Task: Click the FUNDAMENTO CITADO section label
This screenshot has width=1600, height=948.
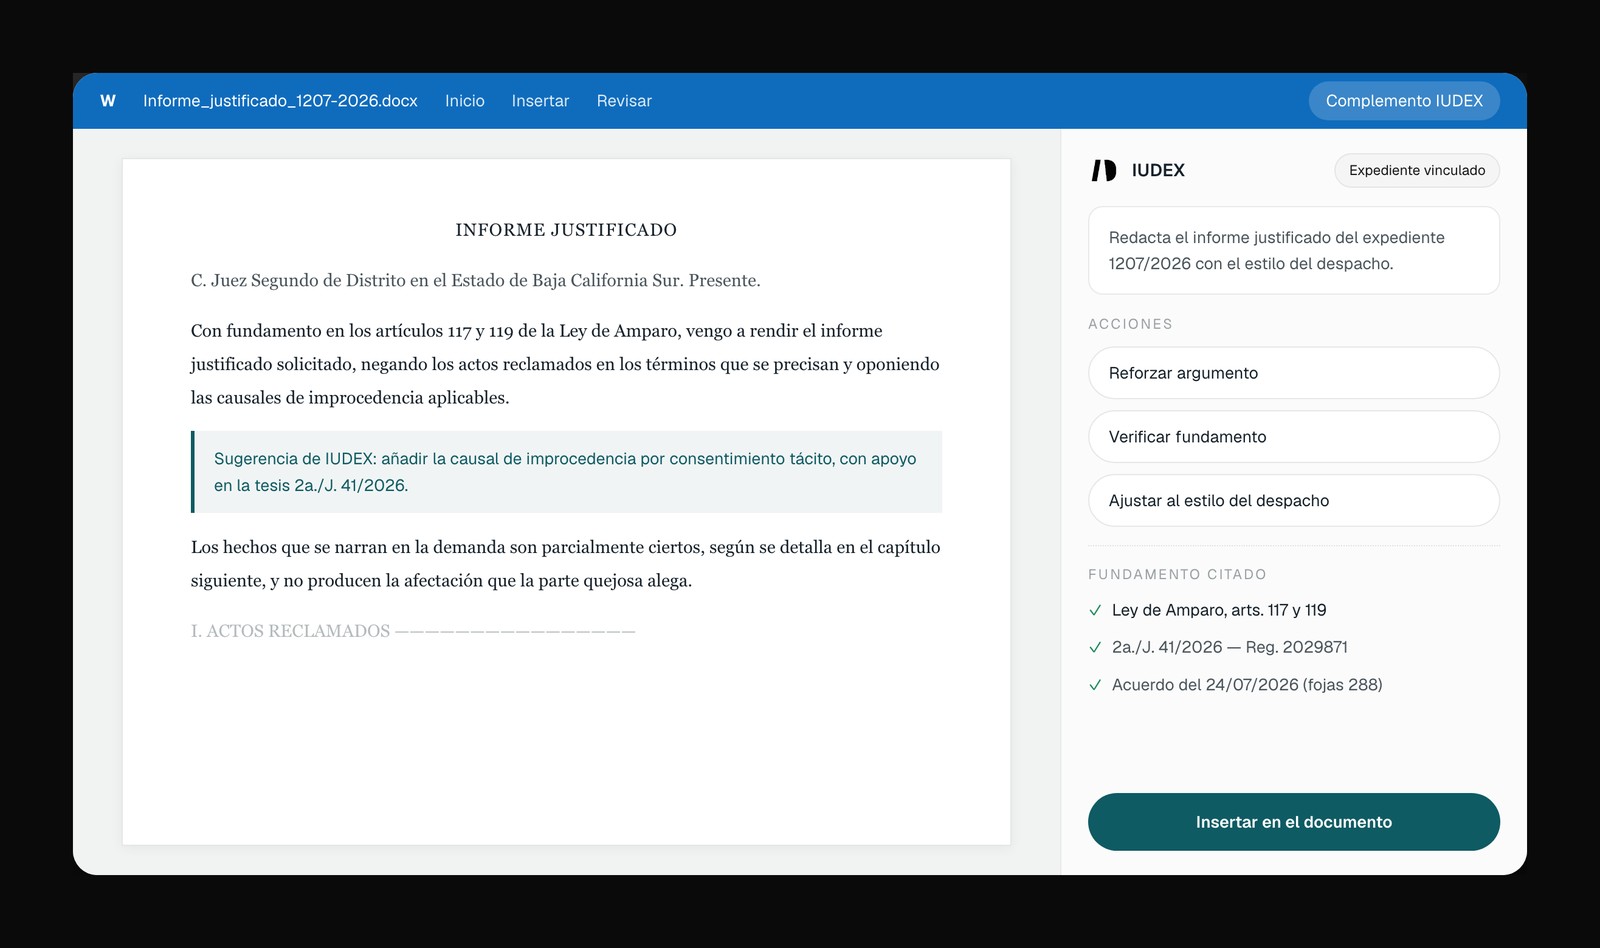Action: pos(1177,574)
